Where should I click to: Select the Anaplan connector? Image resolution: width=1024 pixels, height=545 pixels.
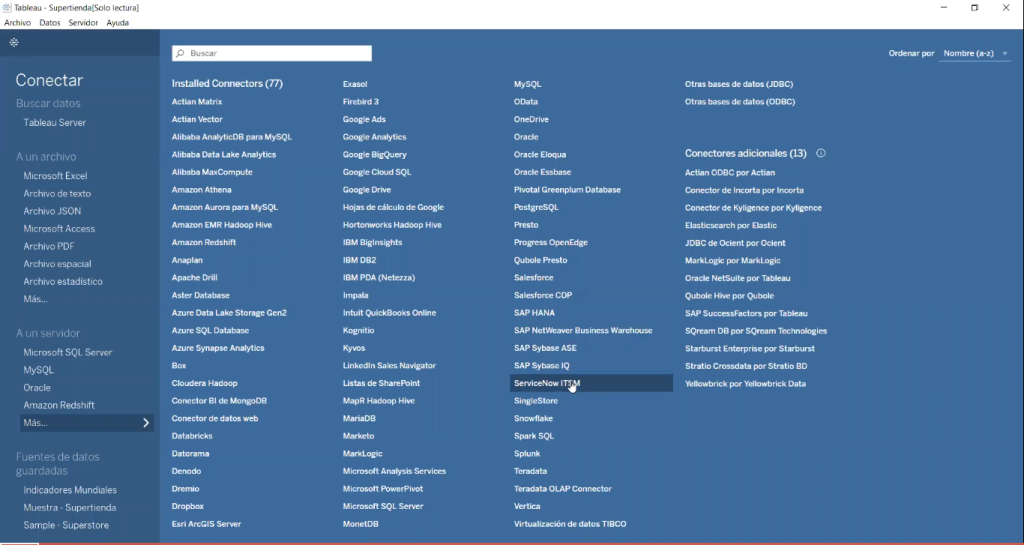(187, 260)
